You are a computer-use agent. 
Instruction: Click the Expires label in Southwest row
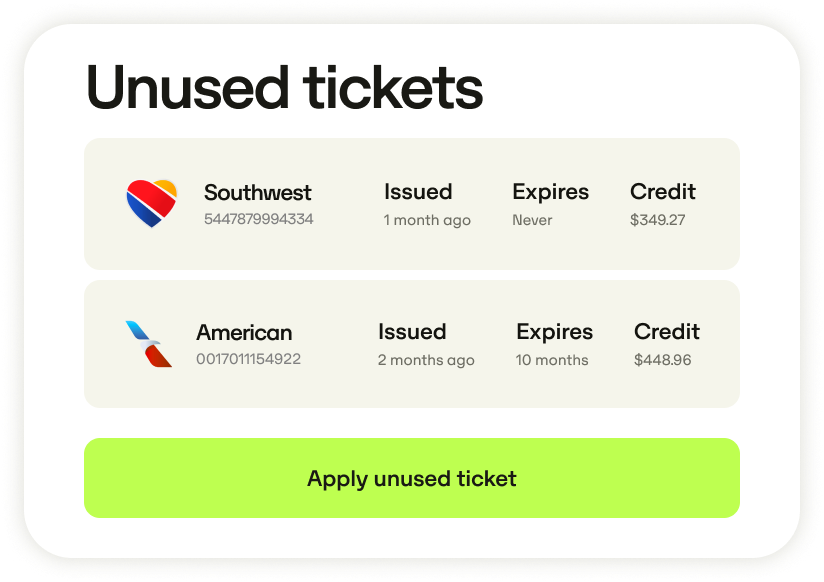[550, 192]
